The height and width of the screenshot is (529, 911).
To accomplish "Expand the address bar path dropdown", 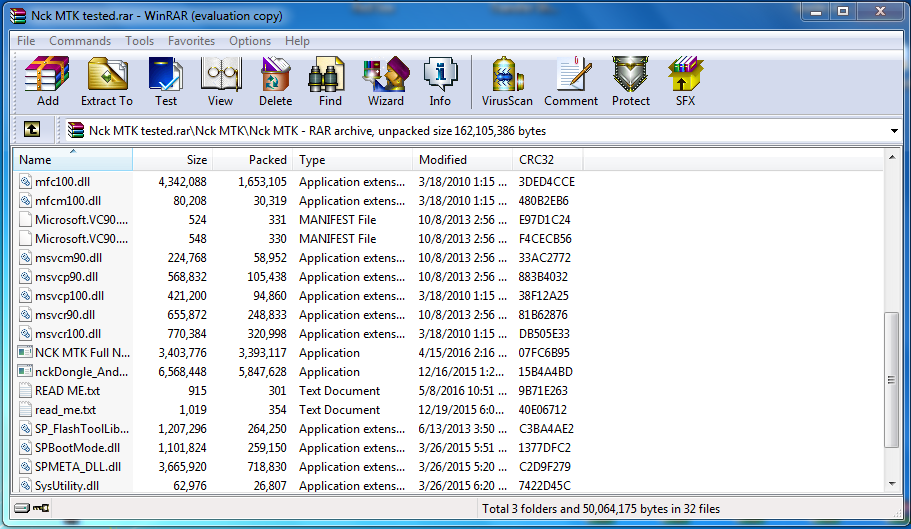I will (x=894, y=131).
